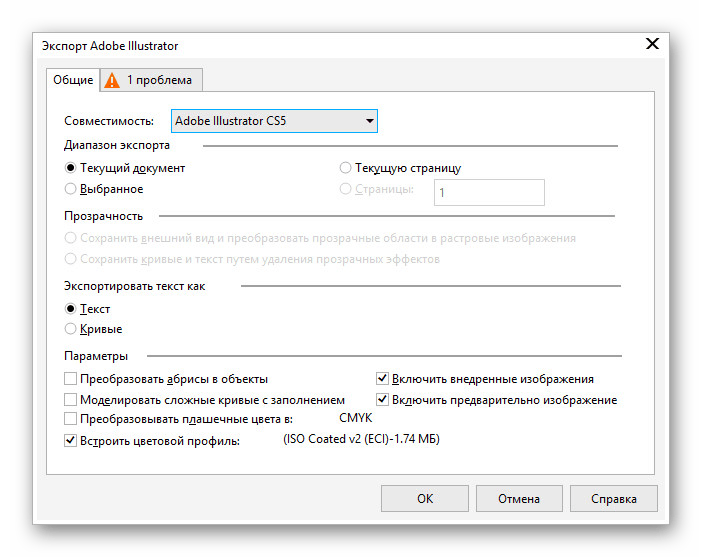Uncheck Включить предварительно изображение checkbox
The width and height of the screenshot is (702, 557).
(382, 399)
